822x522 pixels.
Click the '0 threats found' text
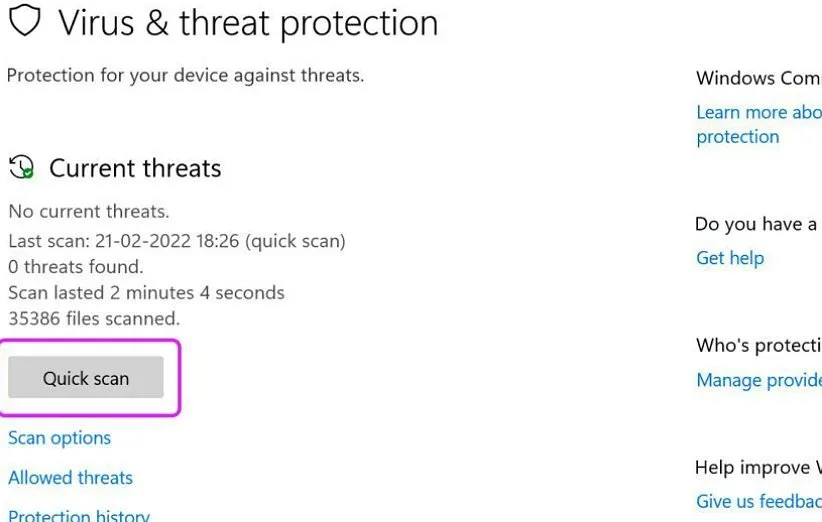(x=76, y=267)
